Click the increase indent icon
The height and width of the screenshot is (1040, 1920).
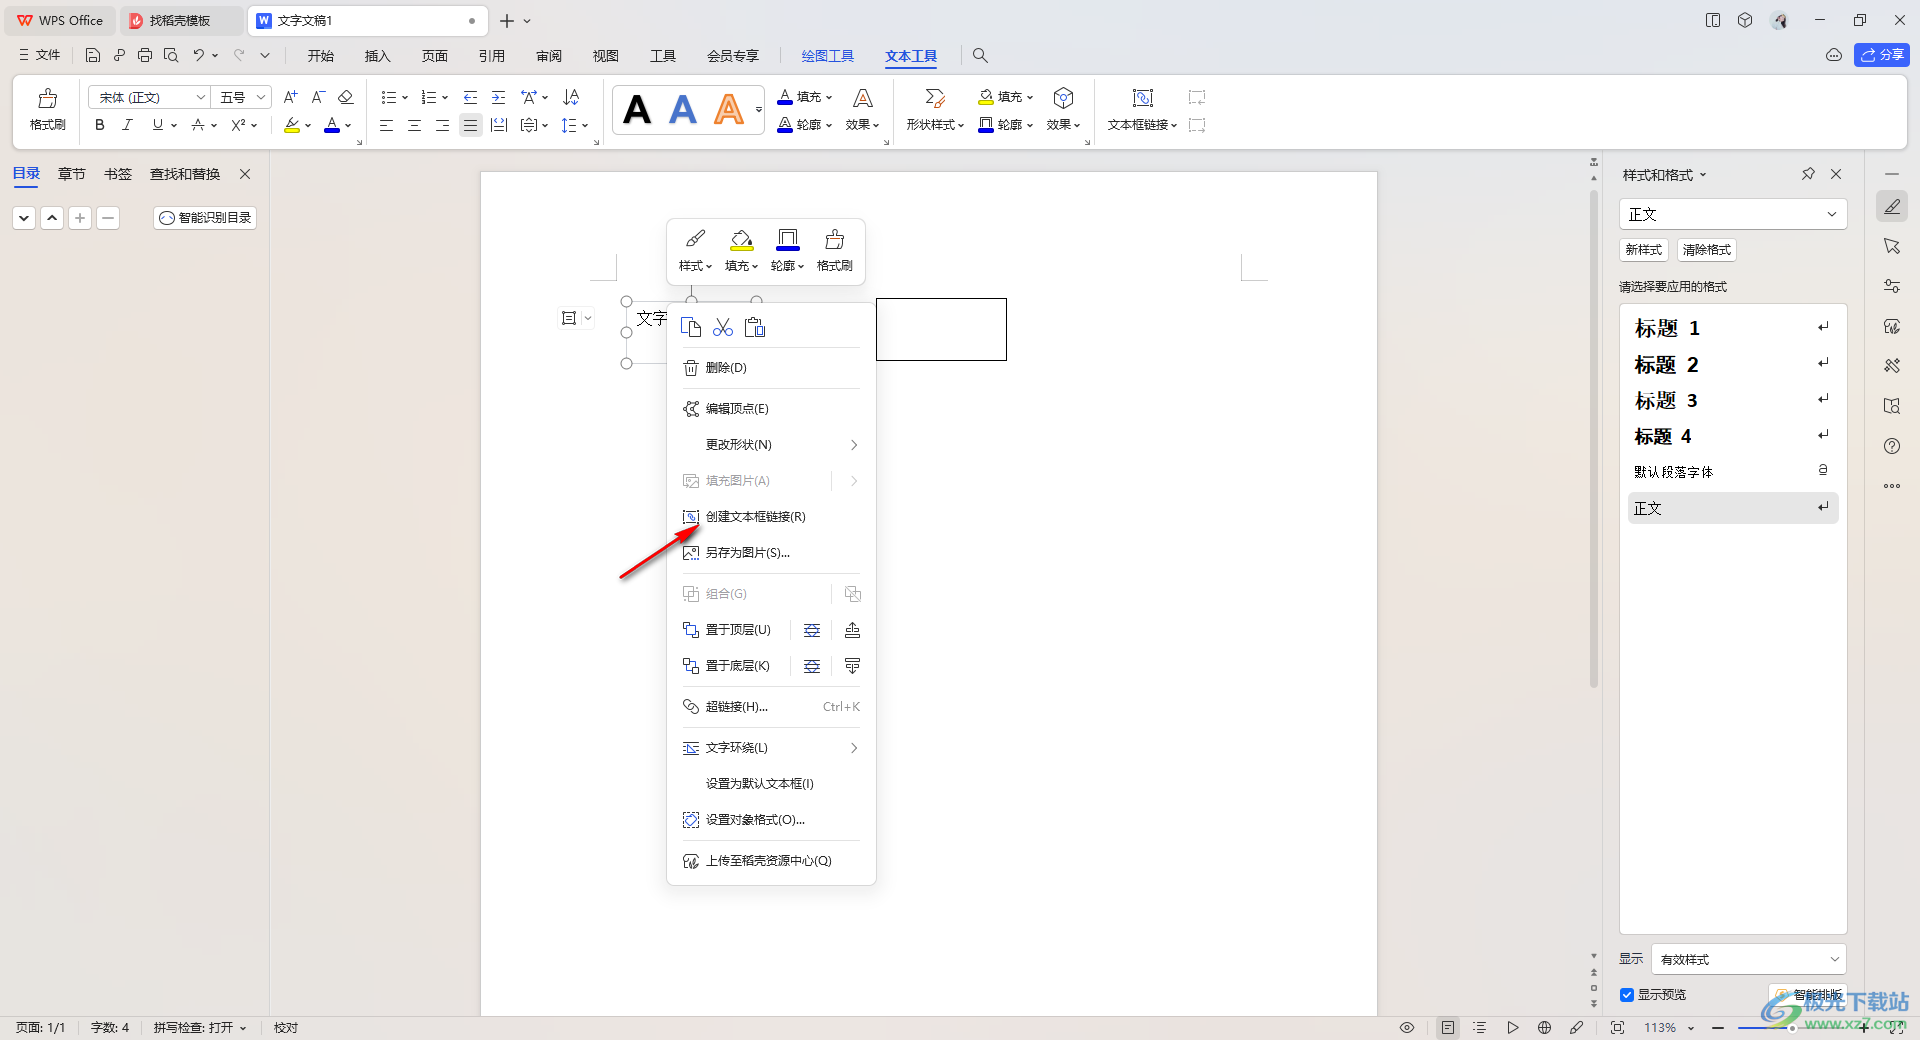498,97
